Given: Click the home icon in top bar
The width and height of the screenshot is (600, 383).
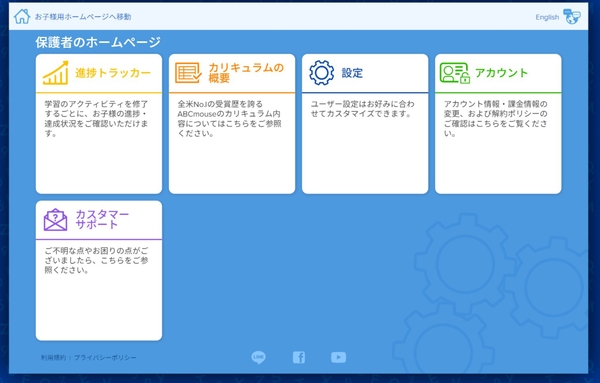Looking at the screenshot, I should pos(22,16).
